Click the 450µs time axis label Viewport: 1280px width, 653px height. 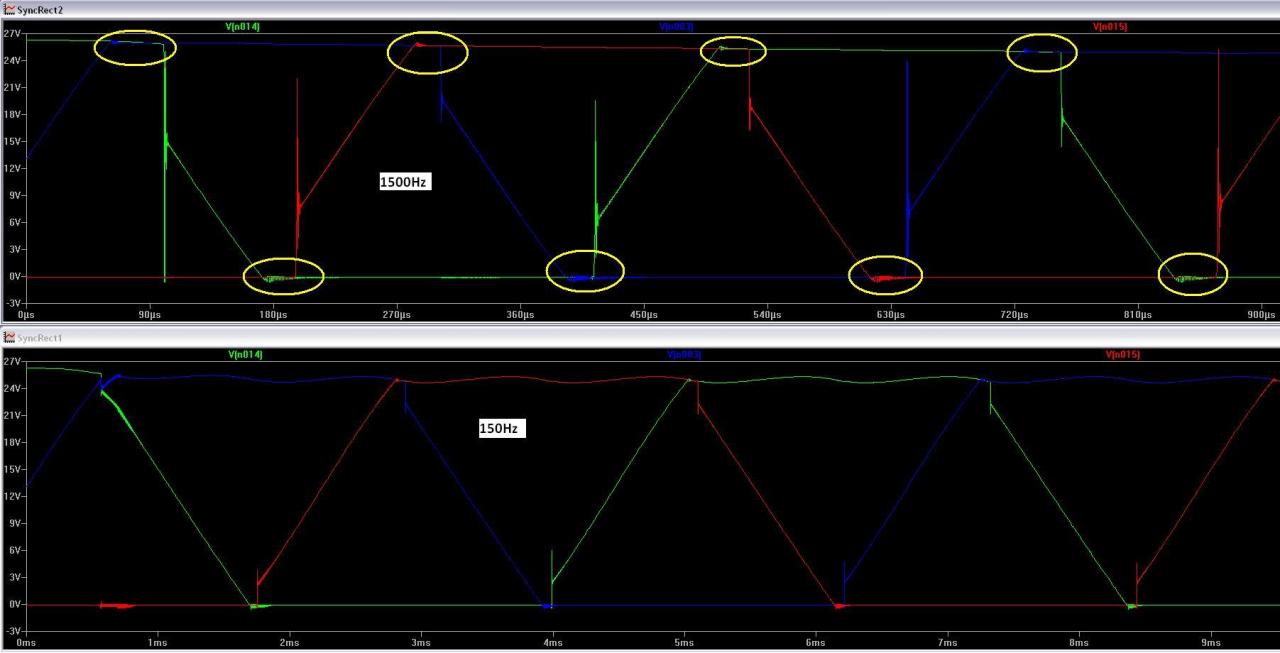coord(644,315)
